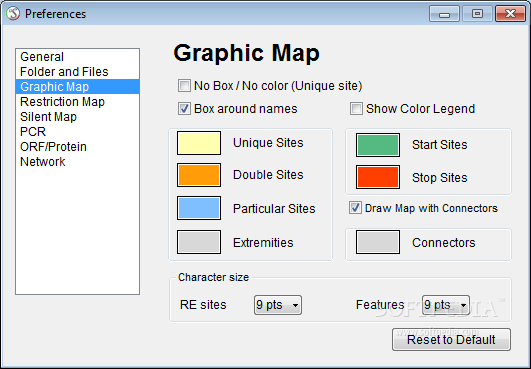Screen dimensions: 531x369
Task: Close the Preferences window
Action: [510, 14]
